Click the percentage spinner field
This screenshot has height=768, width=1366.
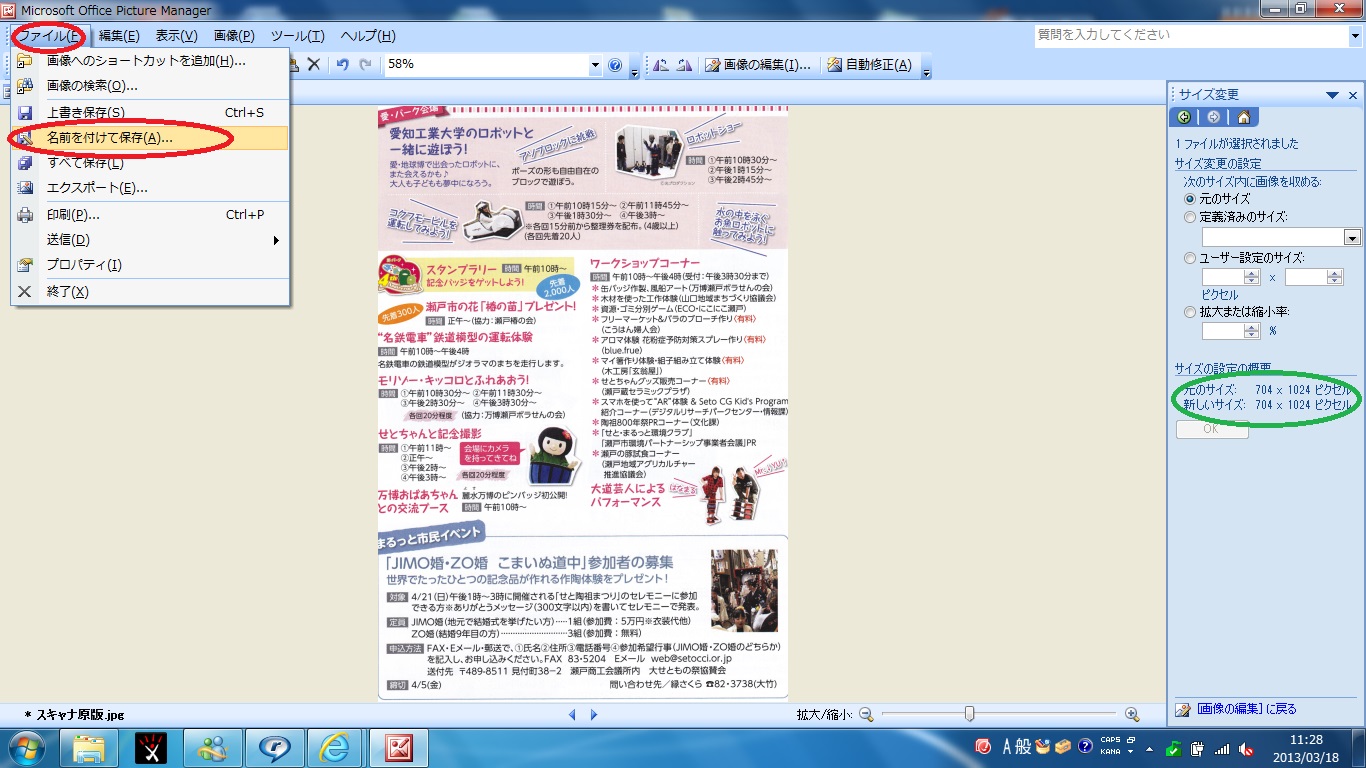pyautogui.click(x=1231, y=331)
